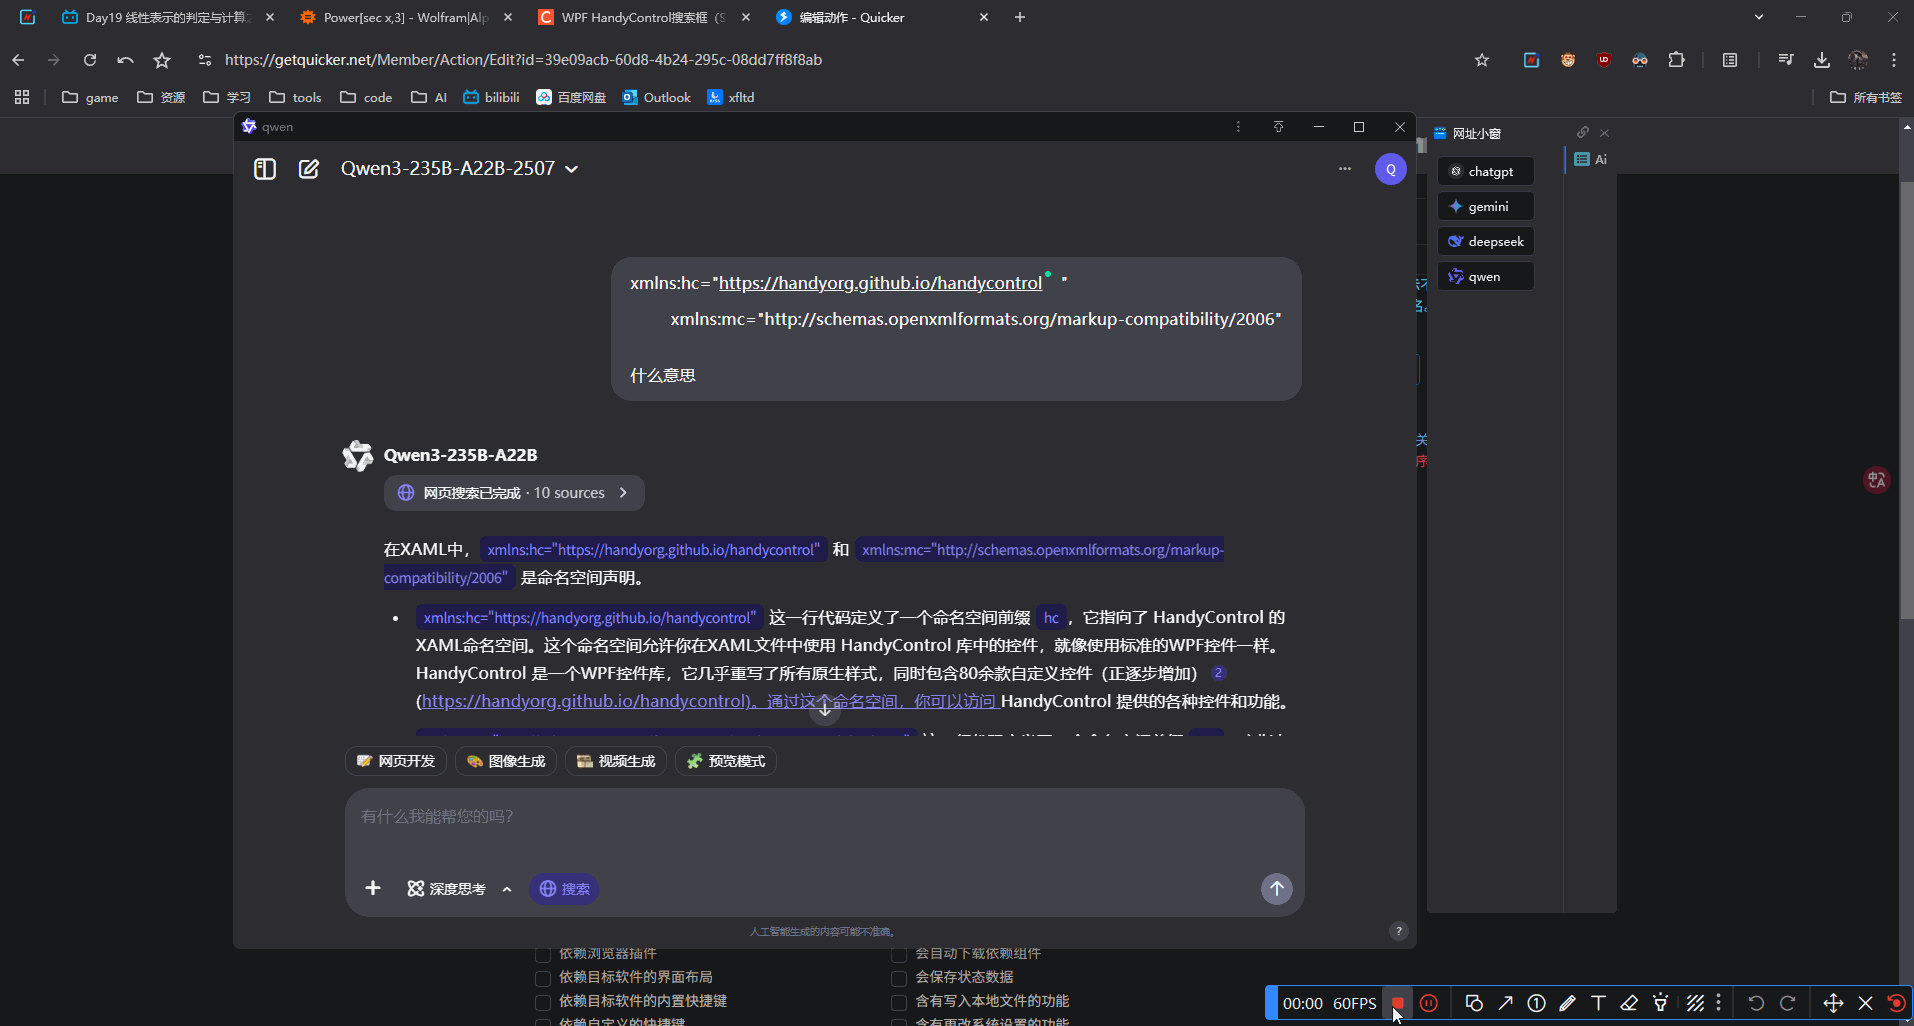Choose the 视频生成 quick action
This screenshot has height=1026, width=1914.
pyautogui.click(x=616, y=761)
